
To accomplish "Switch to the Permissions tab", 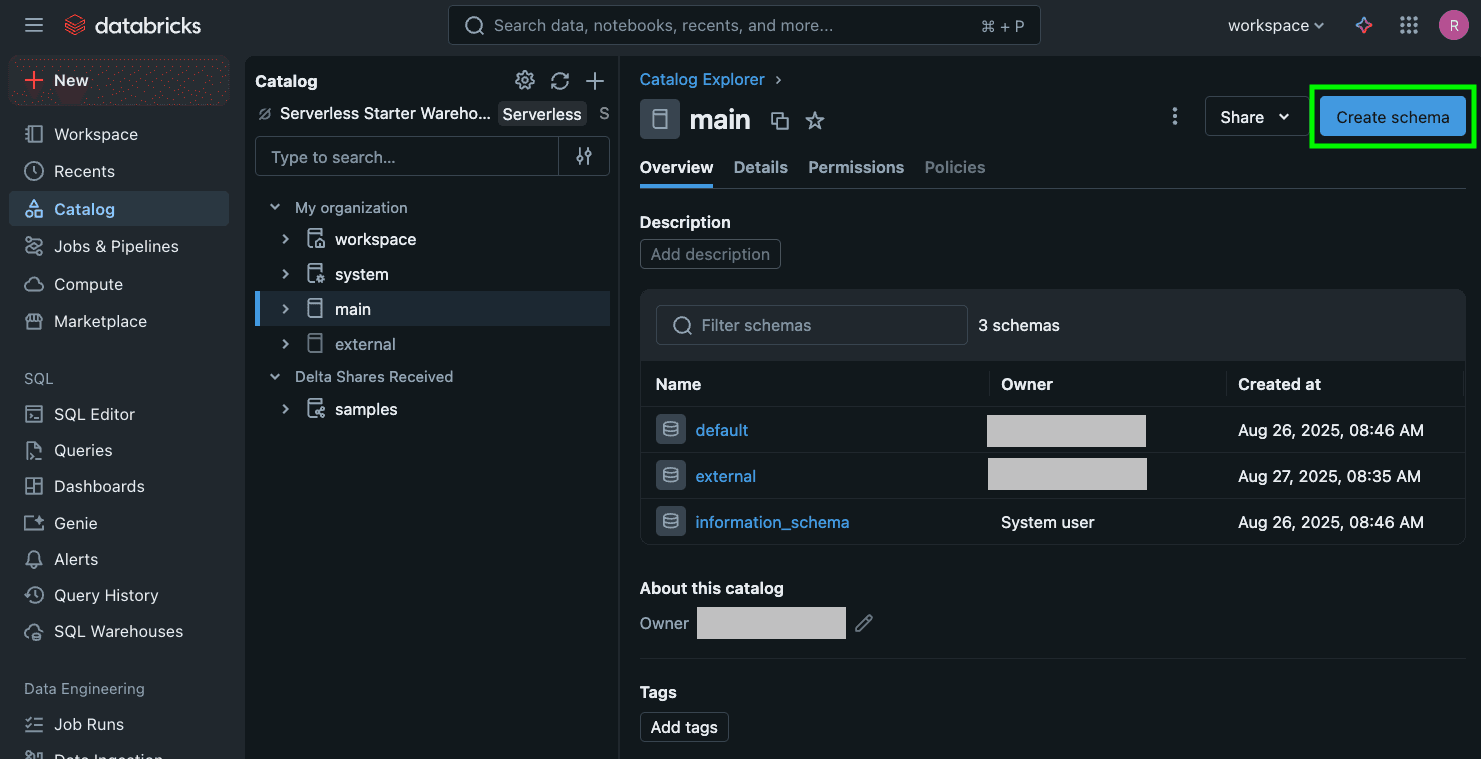I will 856,167.
